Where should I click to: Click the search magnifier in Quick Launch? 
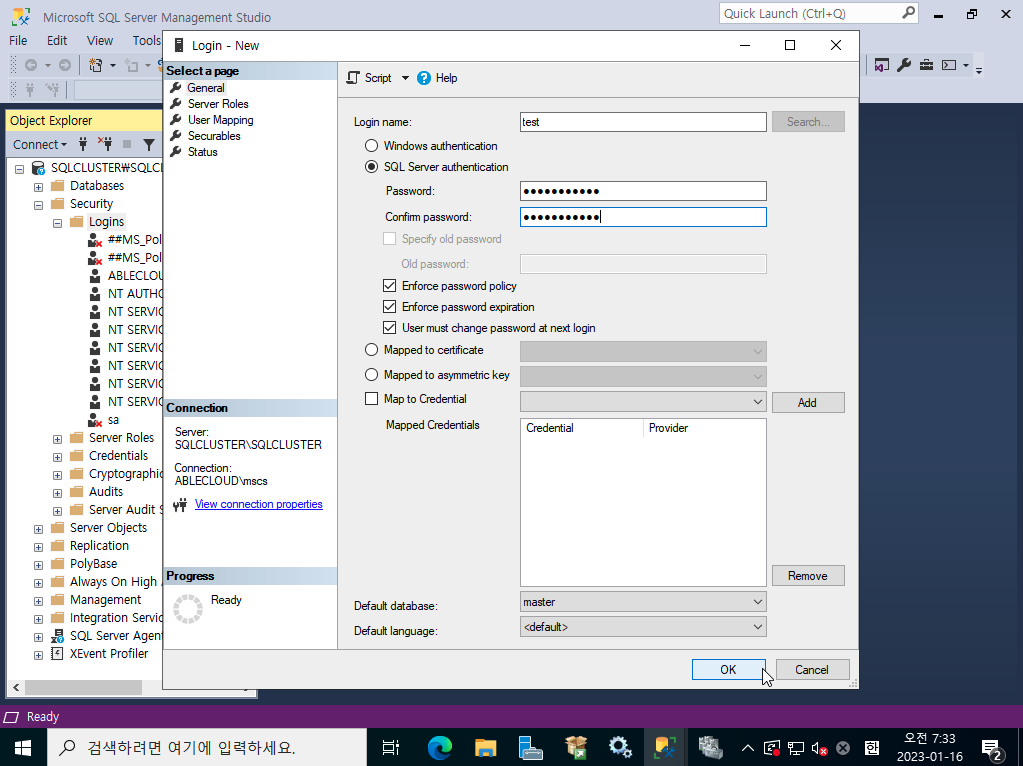[908, 13]
